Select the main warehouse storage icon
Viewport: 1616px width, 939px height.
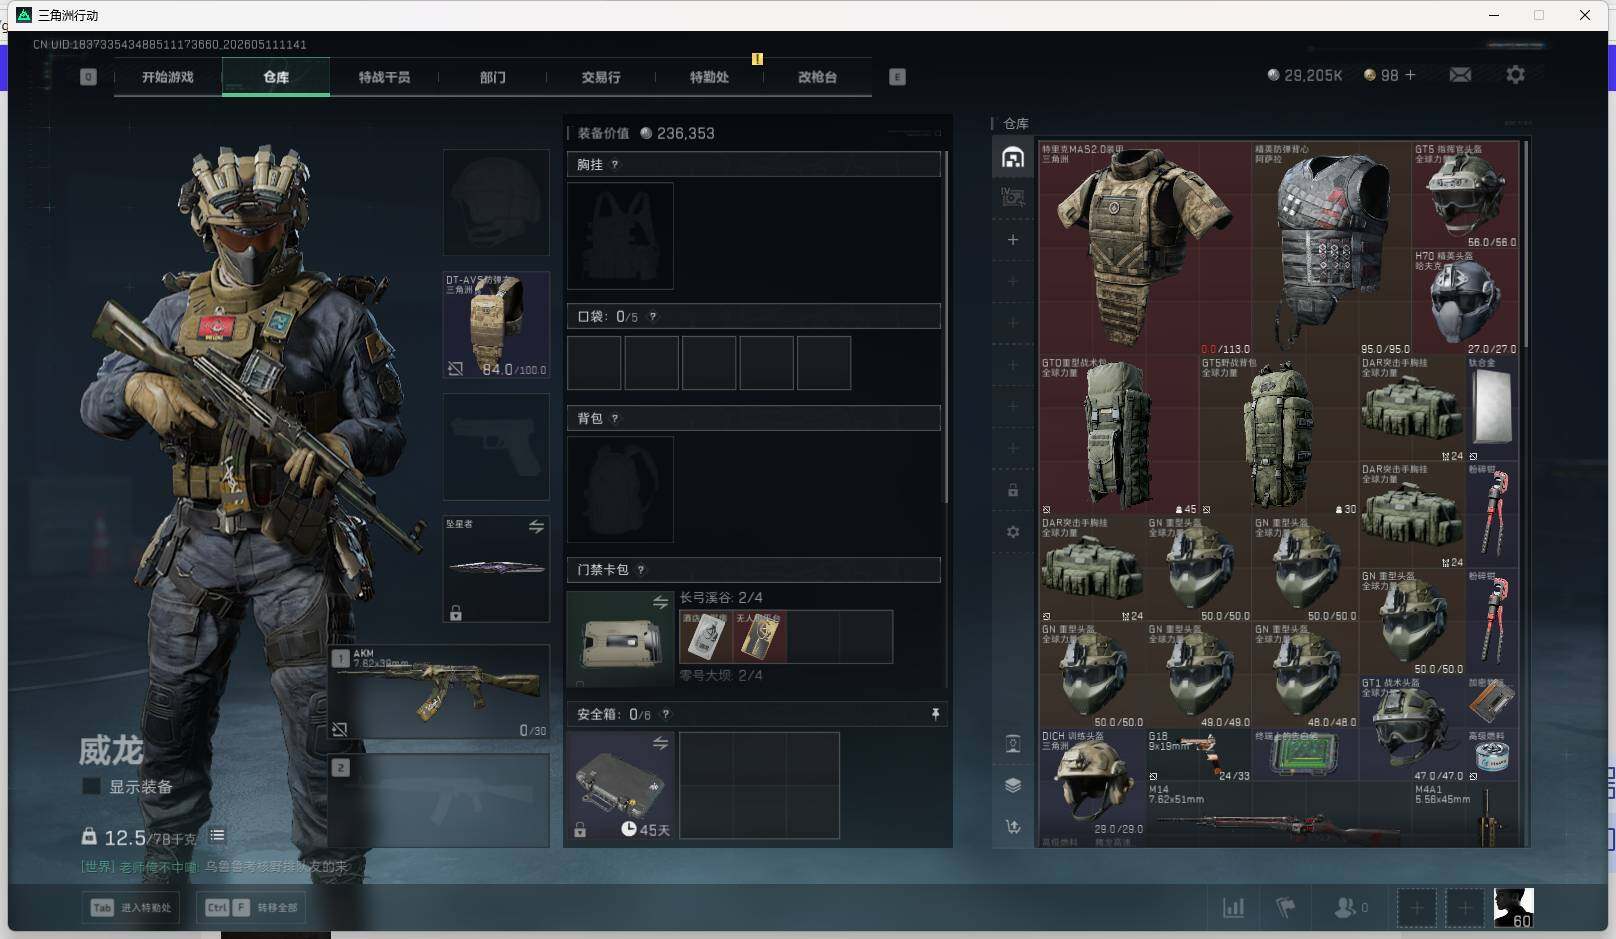1013,158
